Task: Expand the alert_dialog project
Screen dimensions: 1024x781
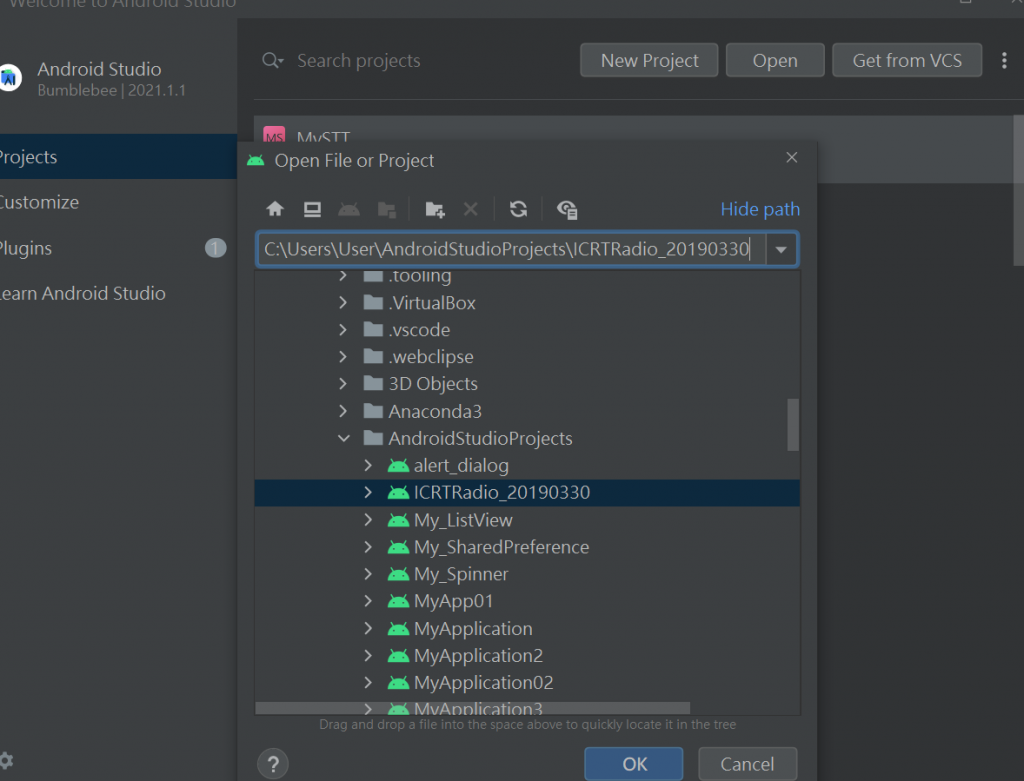Action: point(368,465)
